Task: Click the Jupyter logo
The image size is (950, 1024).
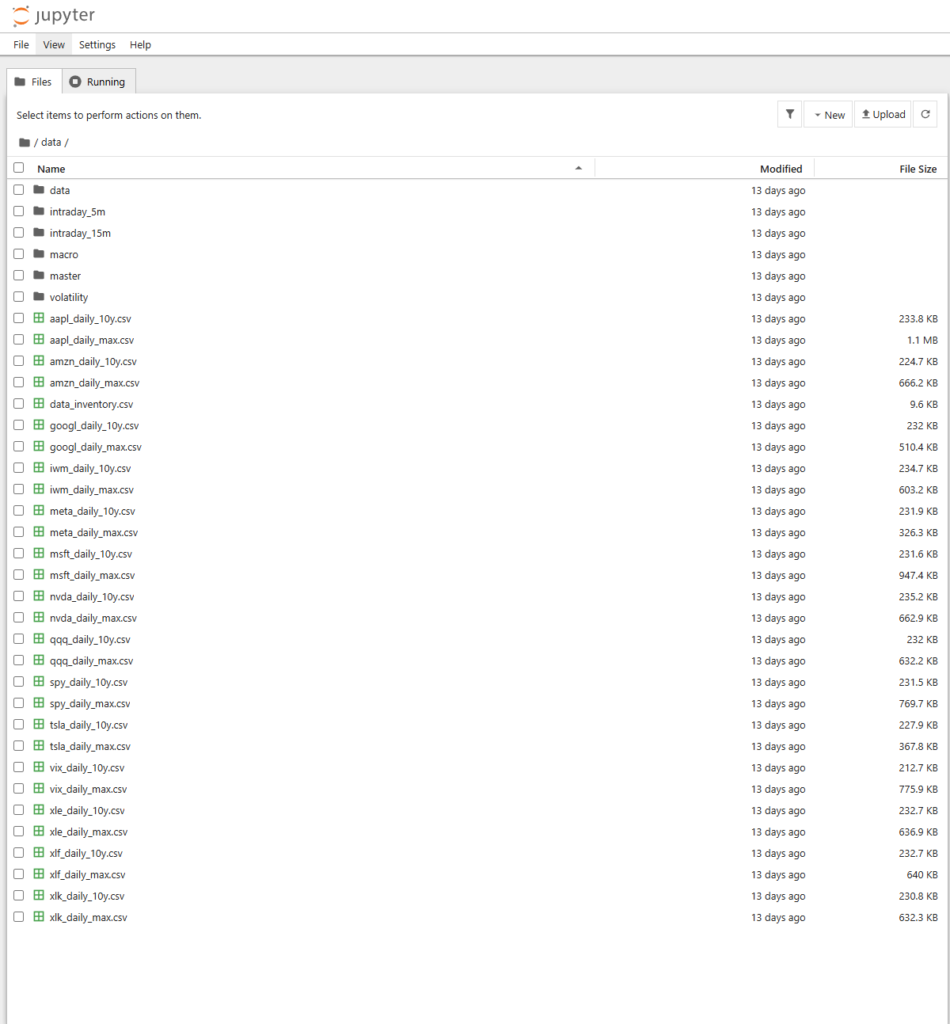Action: pyautogui.click(x=54, y=15)
